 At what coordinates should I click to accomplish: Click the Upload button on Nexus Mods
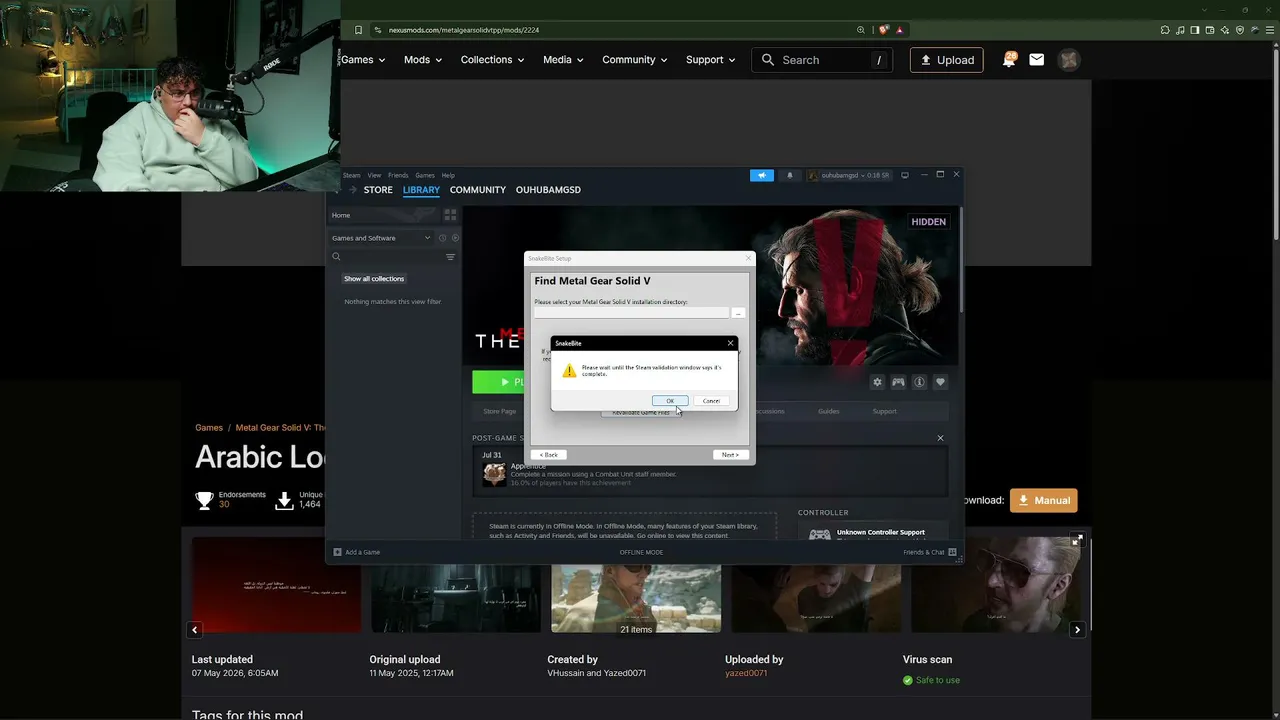[x=947, y=60]
